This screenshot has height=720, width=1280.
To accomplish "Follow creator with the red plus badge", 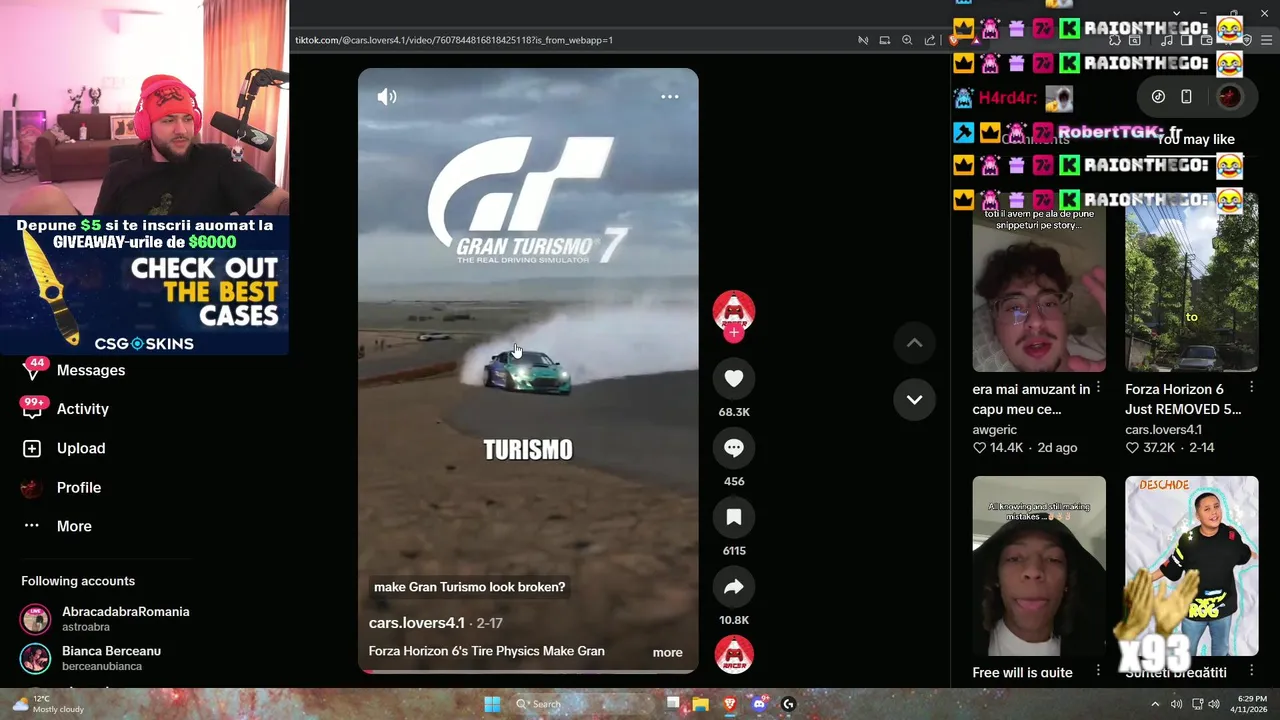I will pyautogui.click(x=734, y=333).
